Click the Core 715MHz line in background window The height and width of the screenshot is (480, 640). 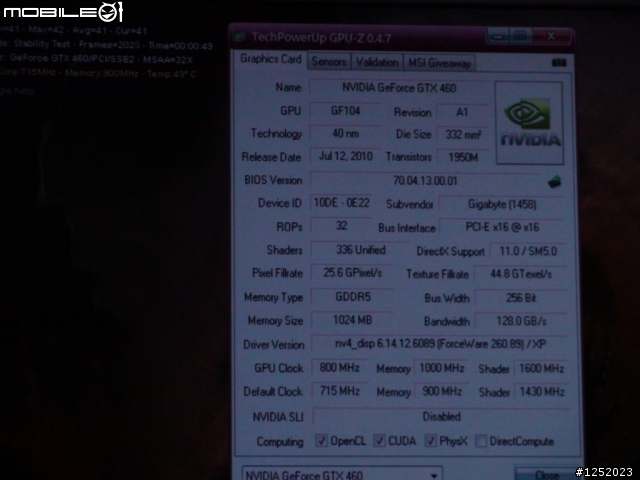[98, 73]
